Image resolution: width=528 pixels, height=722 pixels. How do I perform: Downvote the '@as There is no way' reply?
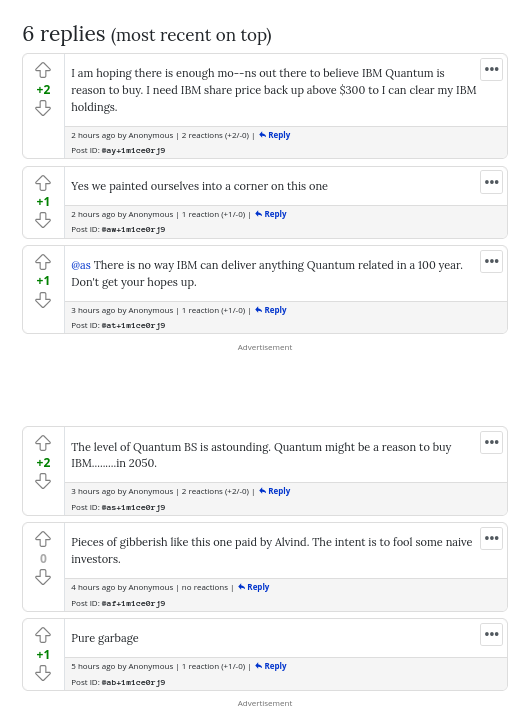pyautogui.click(x=43, y=300)
